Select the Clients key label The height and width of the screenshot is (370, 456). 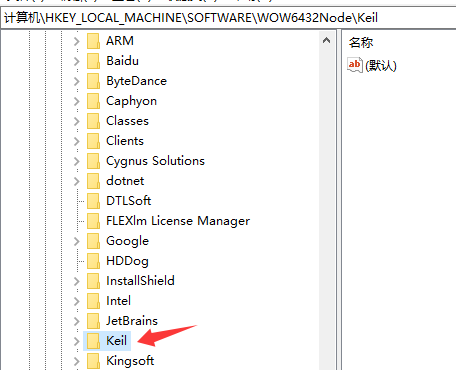tap(125, 141)
